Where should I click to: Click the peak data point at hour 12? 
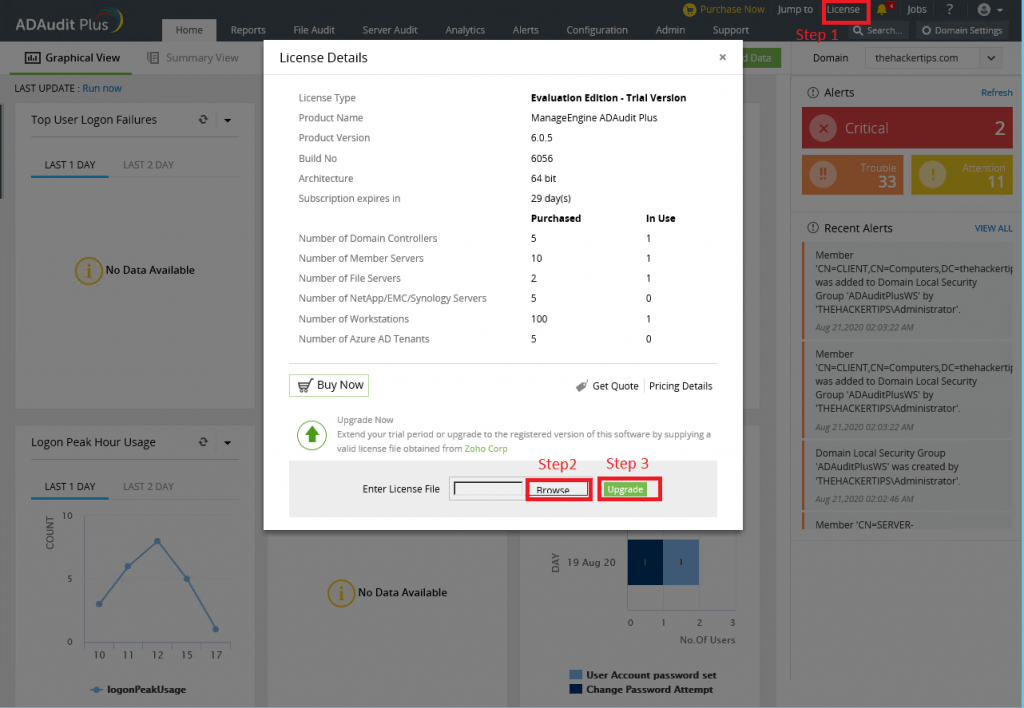tap(157, 541)
